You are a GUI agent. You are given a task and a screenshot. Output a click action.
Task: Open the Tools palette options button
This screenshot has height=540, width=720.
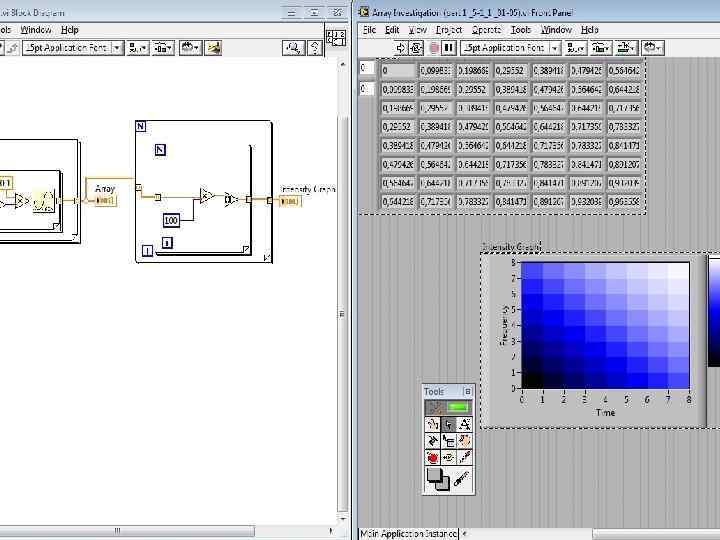coord(467,391)
